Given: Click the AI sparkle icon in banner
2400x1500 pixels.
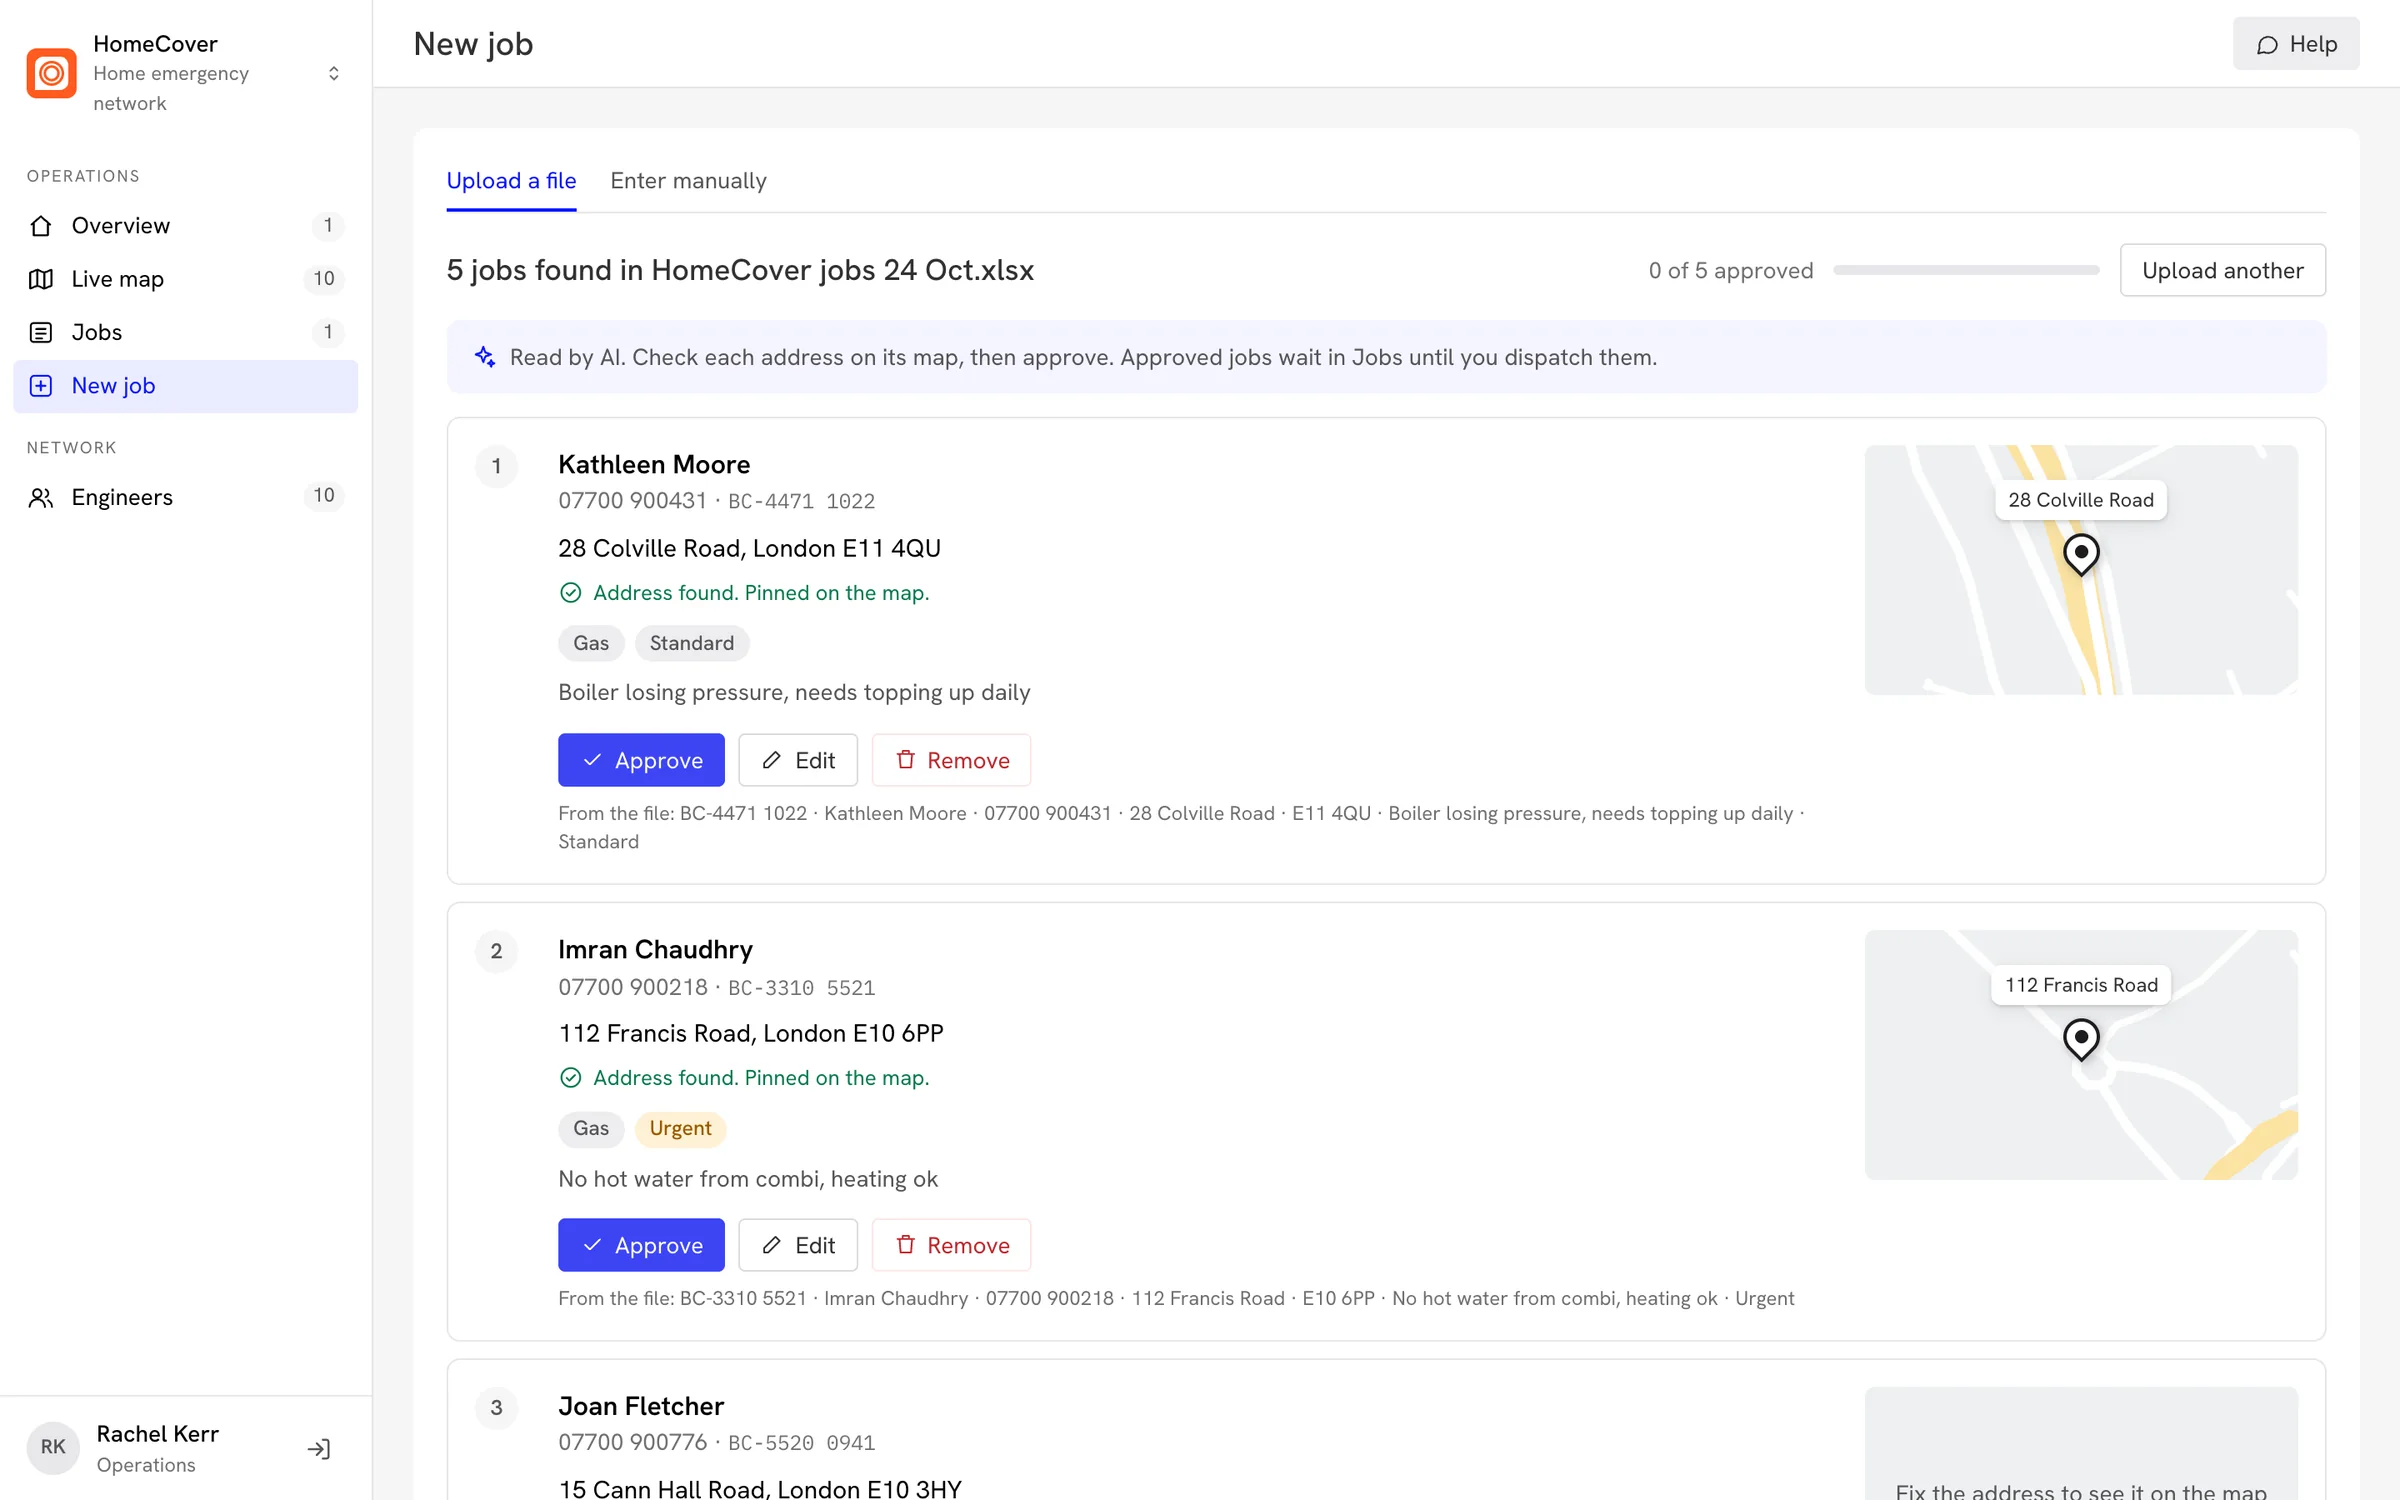Looking at the screenshot, I should click(x=485, y=357).
